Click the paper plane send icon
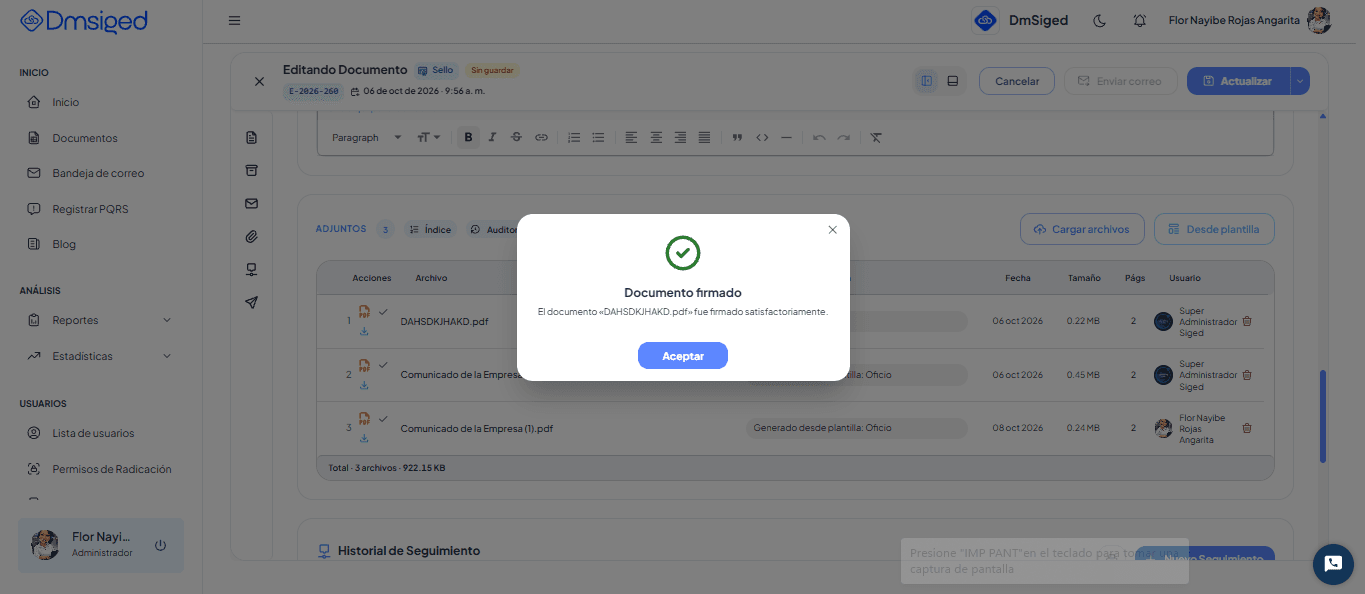The width and height of the screenshot is (1365, 594). click(252, 302)
